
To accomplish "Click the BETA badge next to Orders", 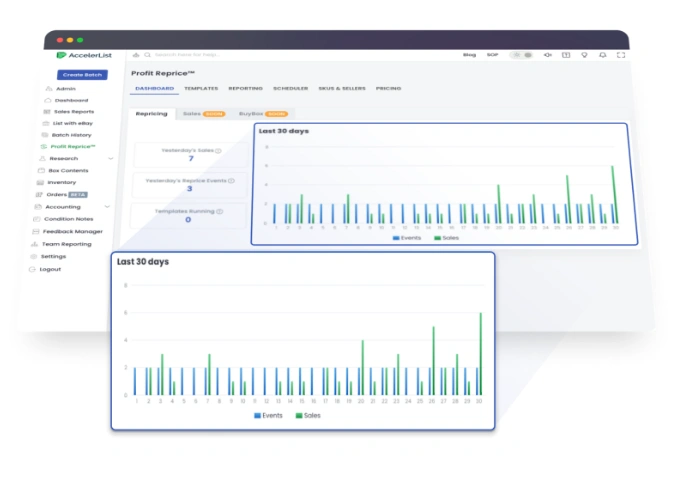I will click(x=78, y=195).
